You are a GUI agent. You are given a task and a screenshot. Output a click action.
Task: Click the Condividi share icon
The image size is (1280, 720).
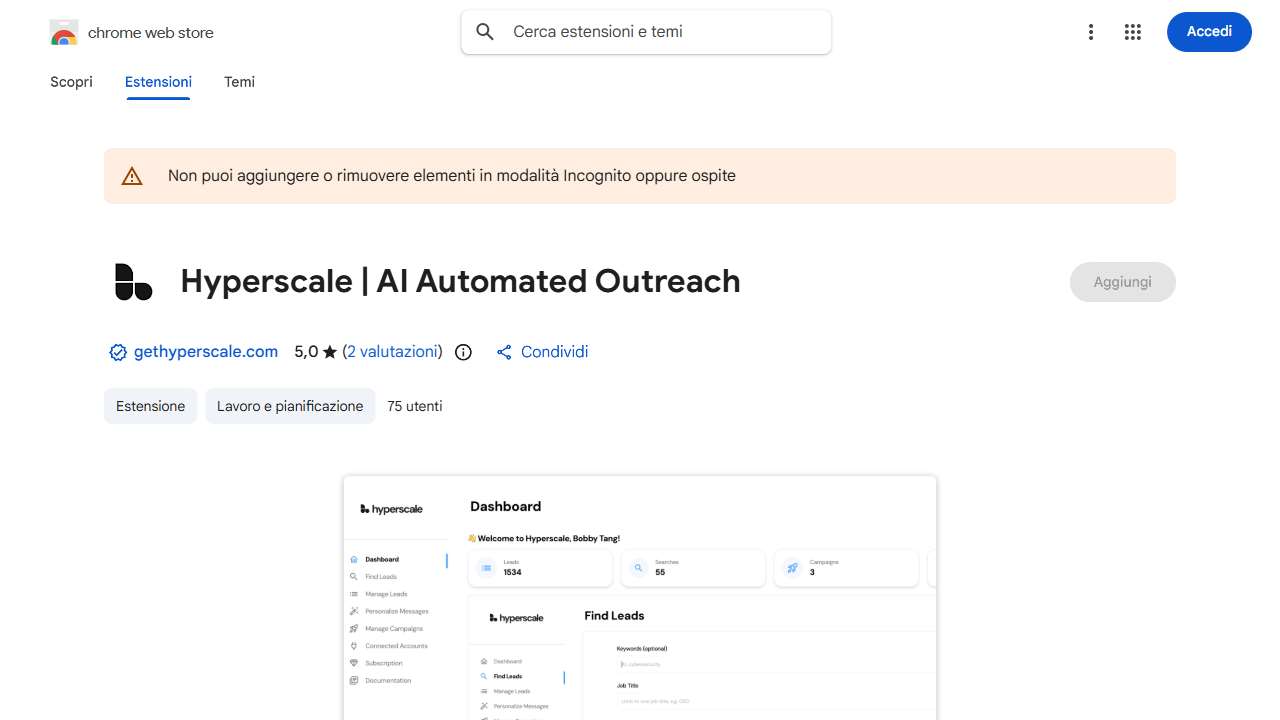coord(504,352)
